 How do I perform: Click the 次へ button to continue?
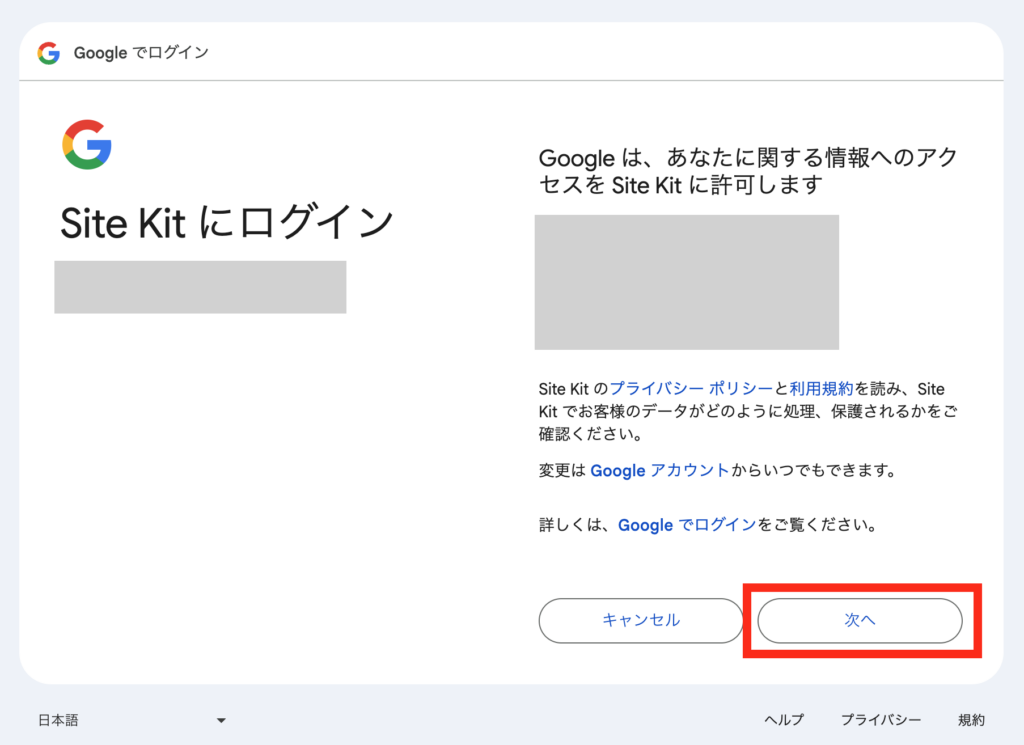click(x=859, y=620)
